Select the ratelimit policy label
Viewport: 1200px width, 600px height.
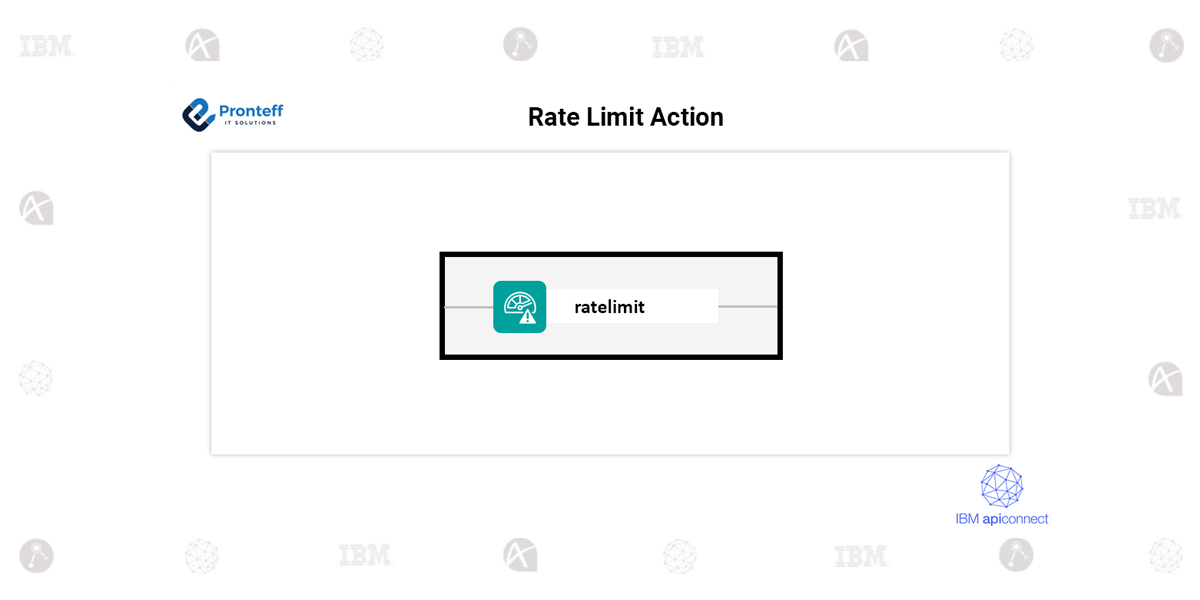point(609,307)
